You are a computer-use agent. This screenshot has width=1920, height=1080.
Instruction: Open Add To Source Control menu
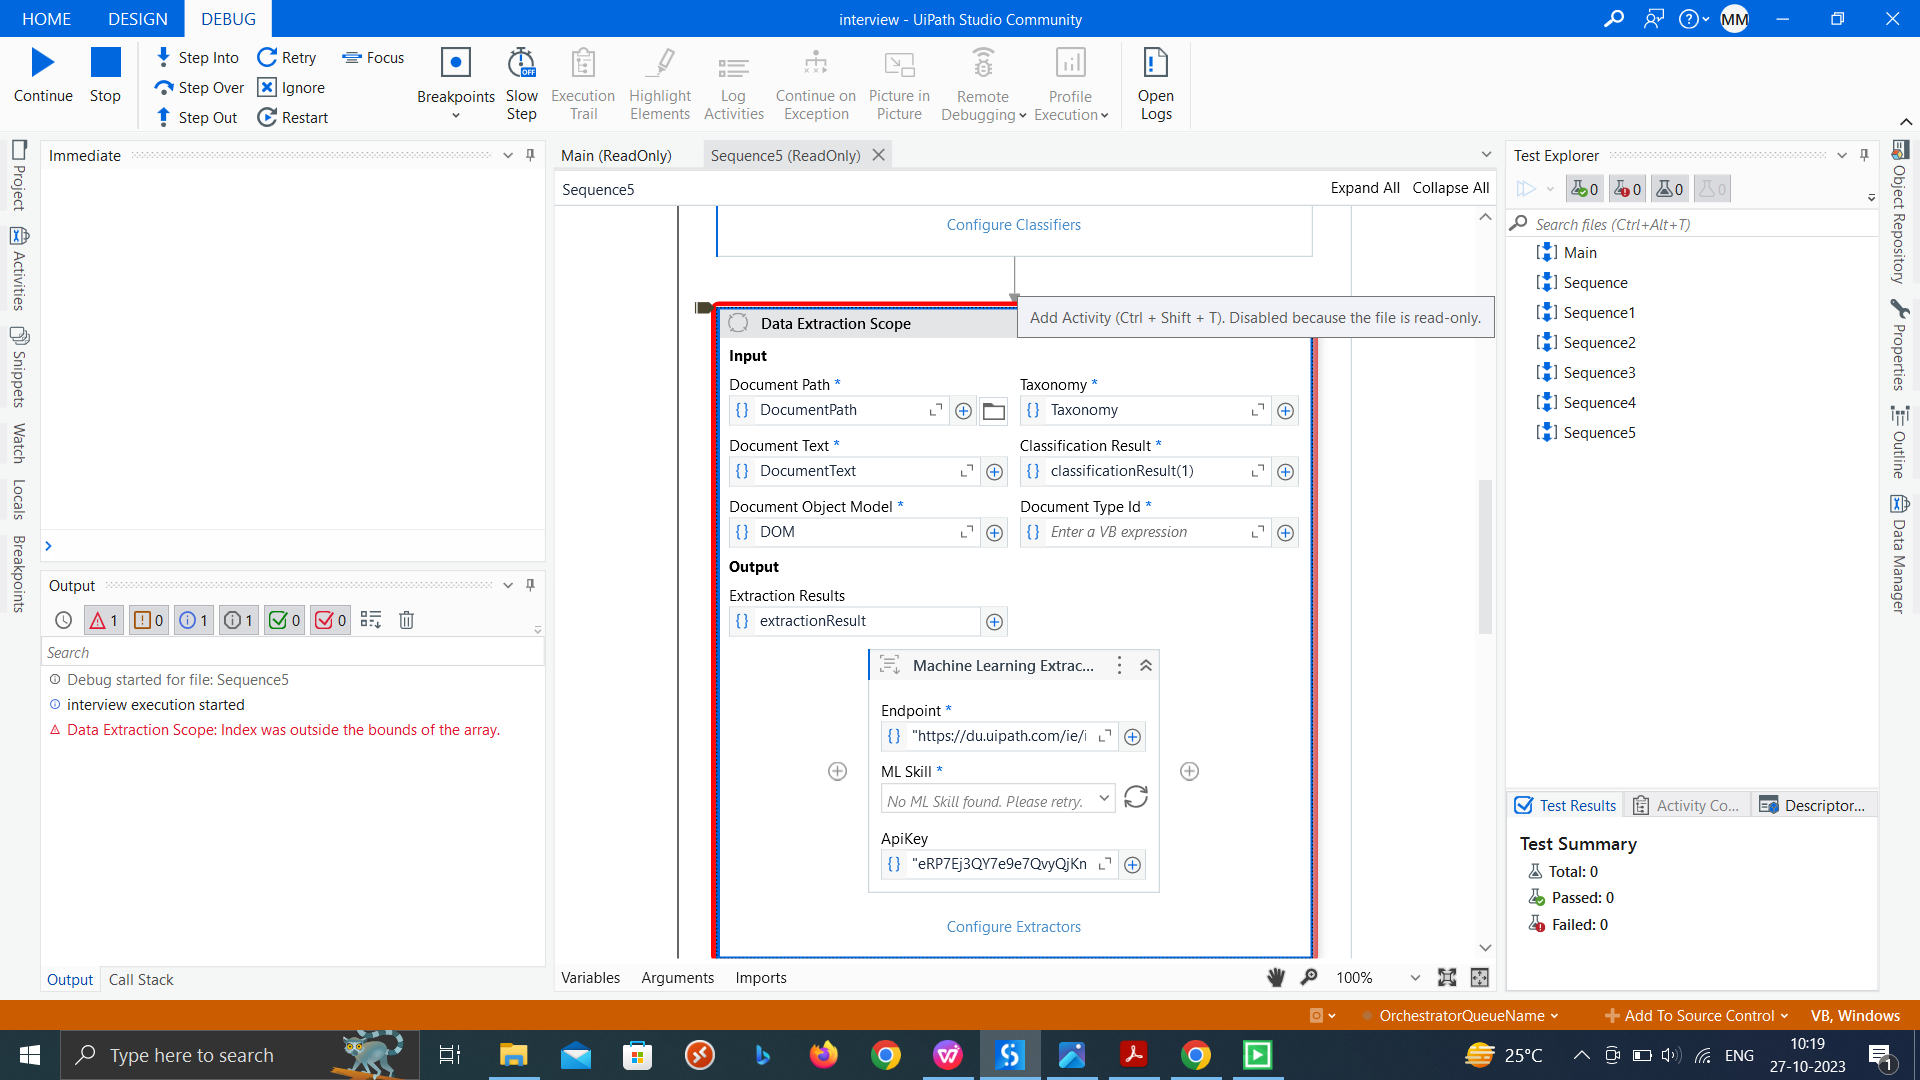pyautogui.click(x=1697, y=1016)
